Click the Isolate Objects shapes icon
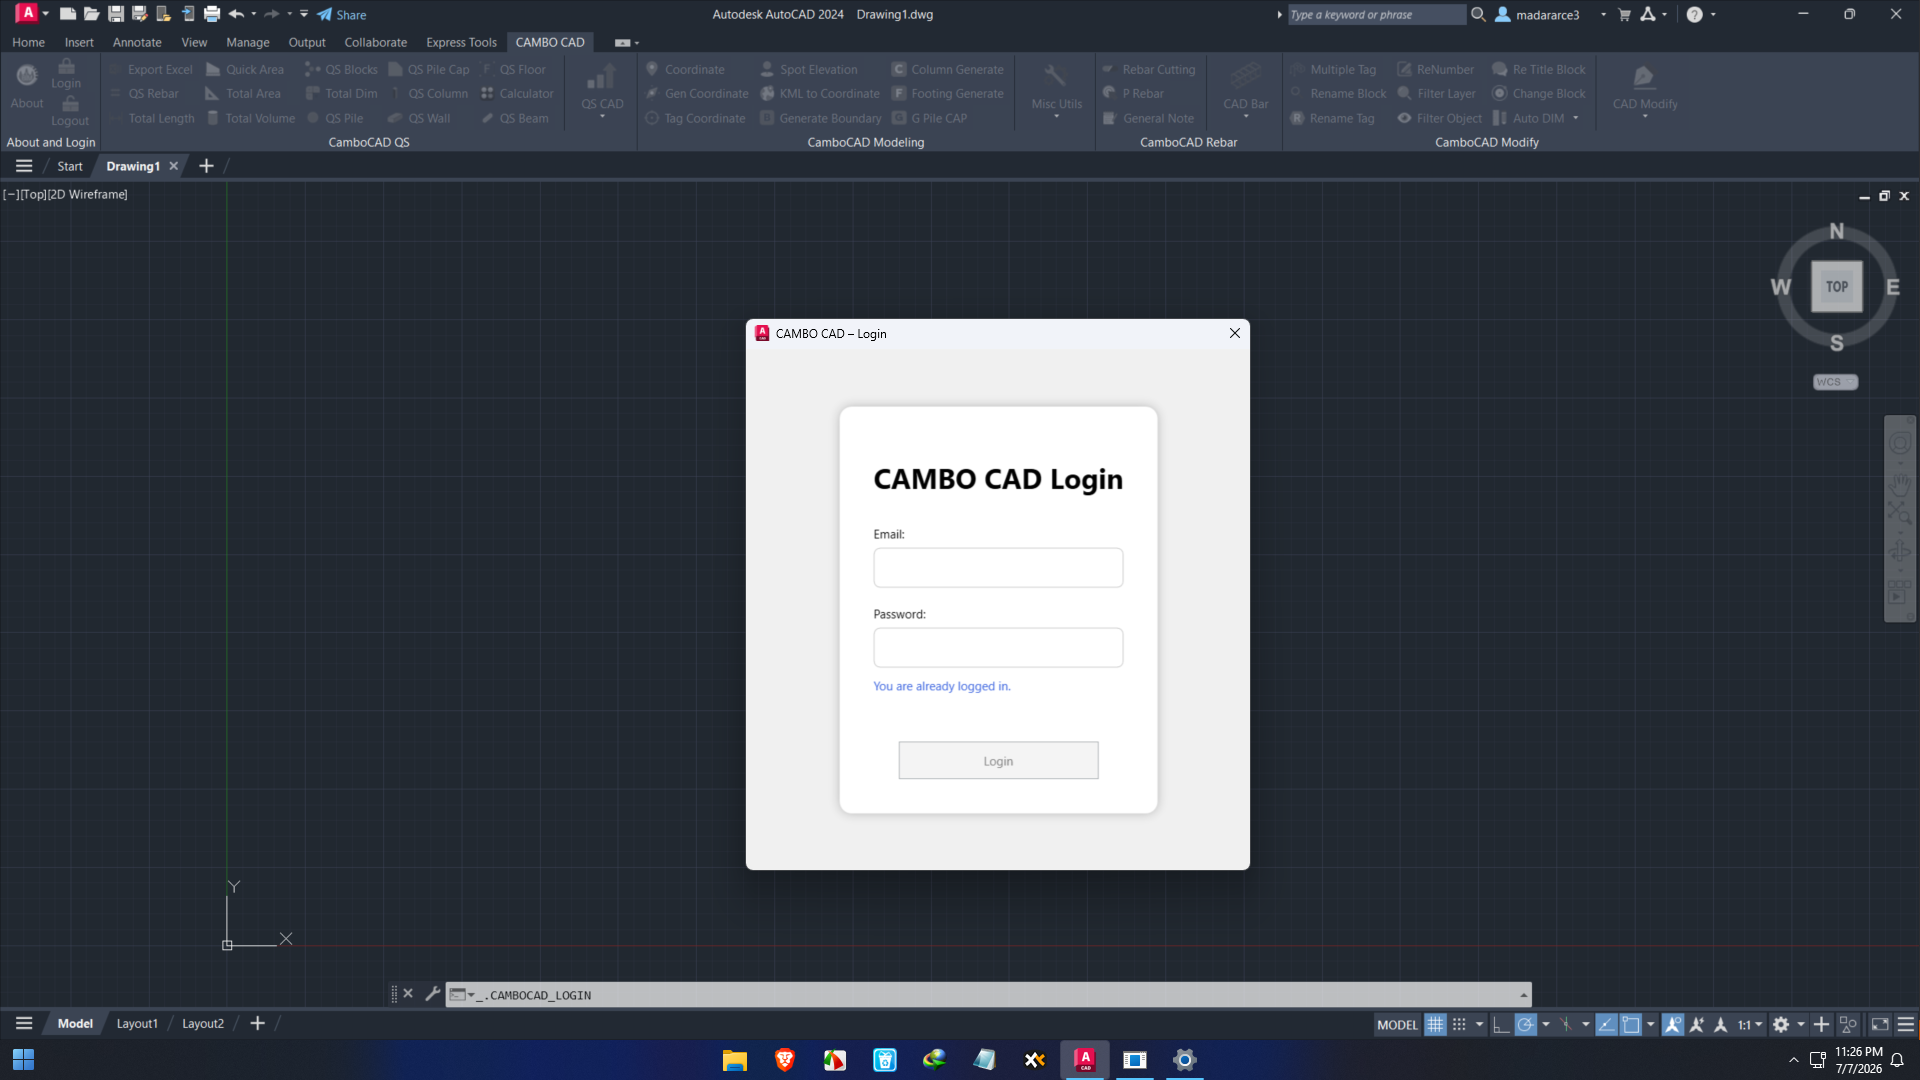The image size is (1920, 1080). 1848,1024
